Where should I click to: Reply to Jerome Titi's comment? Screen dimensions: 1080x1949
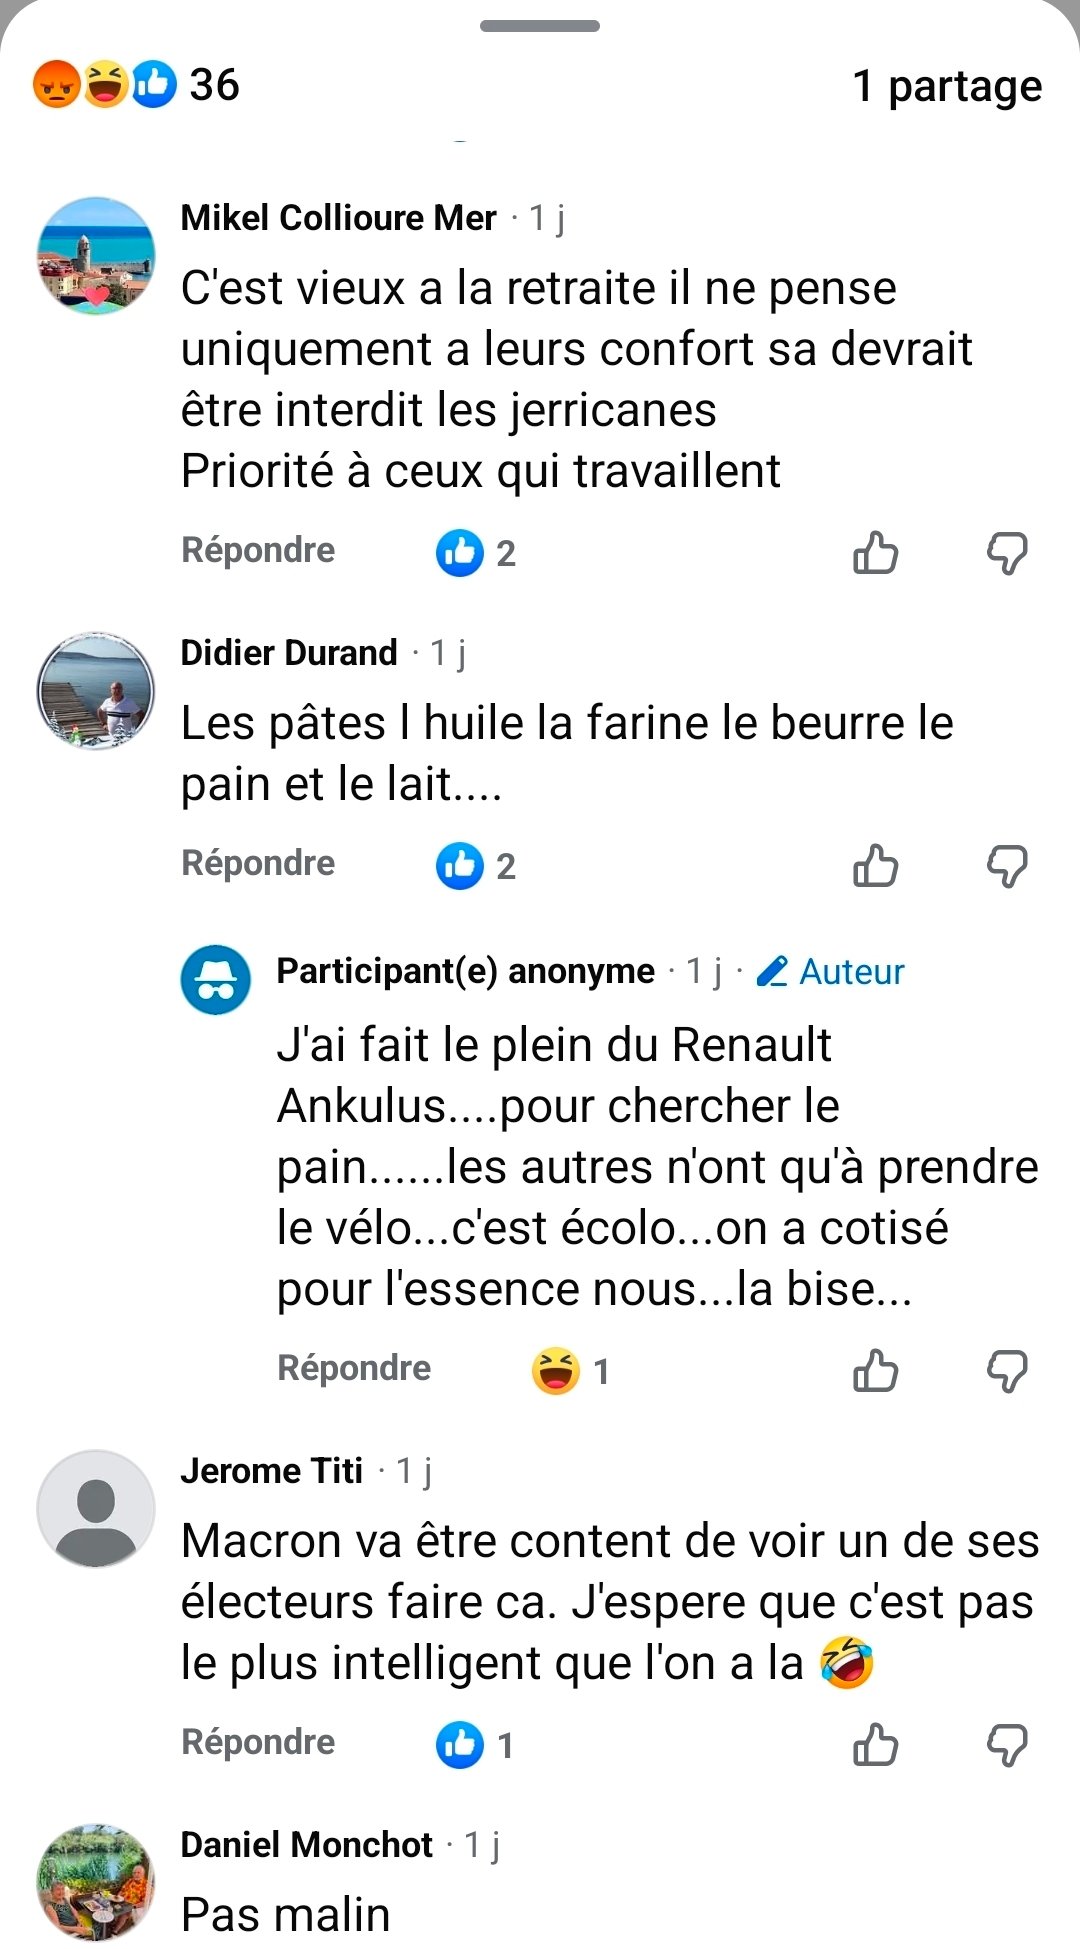point(258,1742)
